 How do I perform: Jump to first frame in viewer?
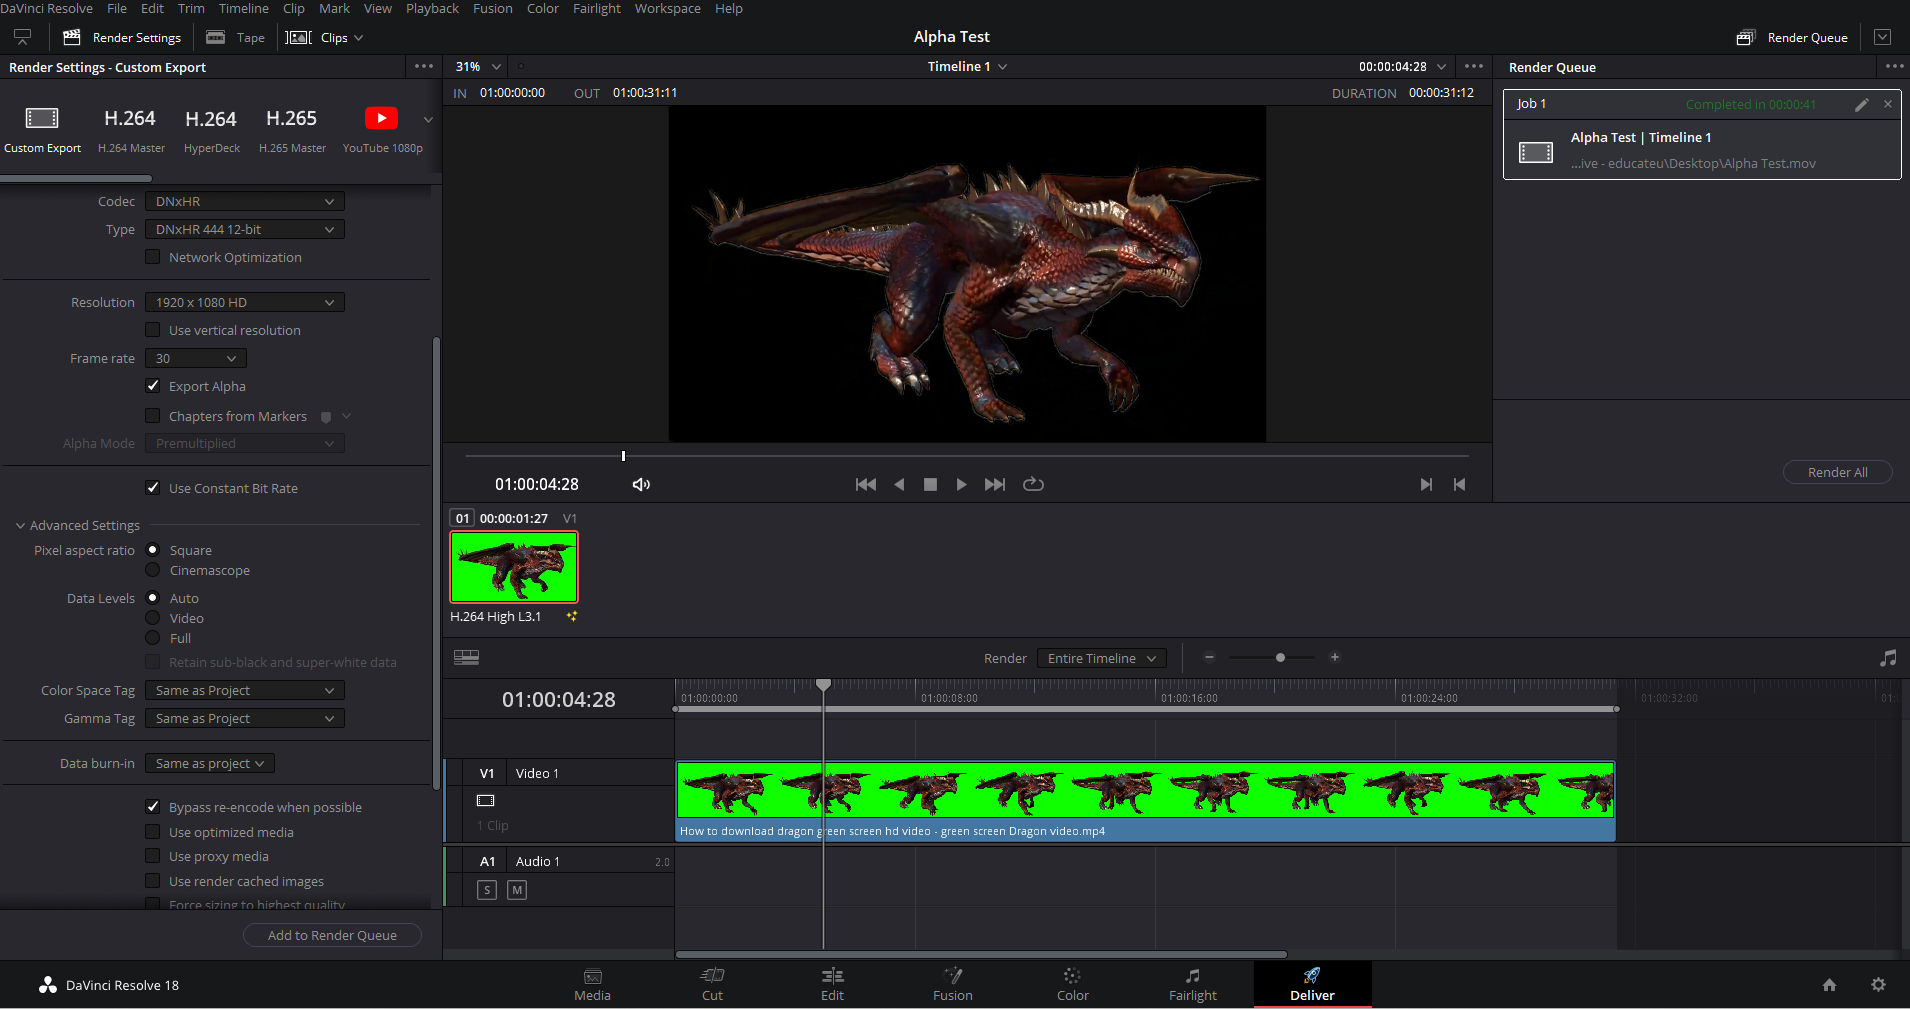(866, 484)
